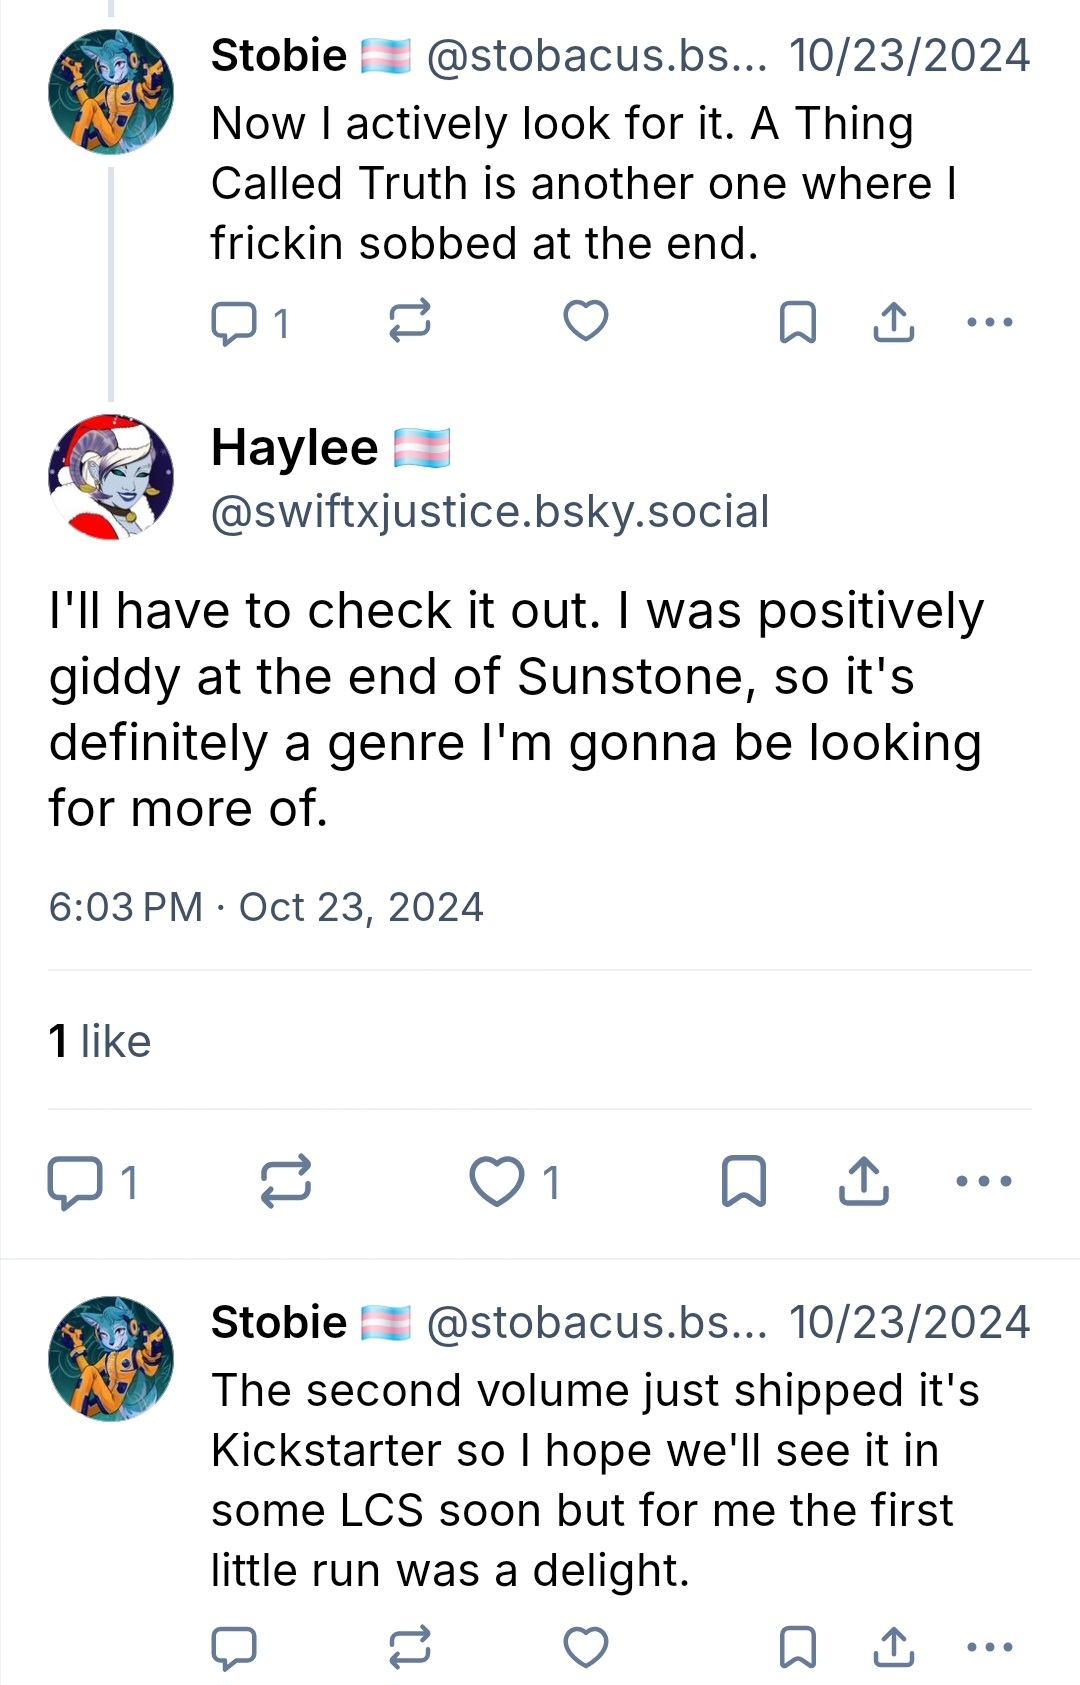Reply to Haylee's Sunstone post
The image size is (1080, 1685).
pyautogui.click(x=76, y=1182)
